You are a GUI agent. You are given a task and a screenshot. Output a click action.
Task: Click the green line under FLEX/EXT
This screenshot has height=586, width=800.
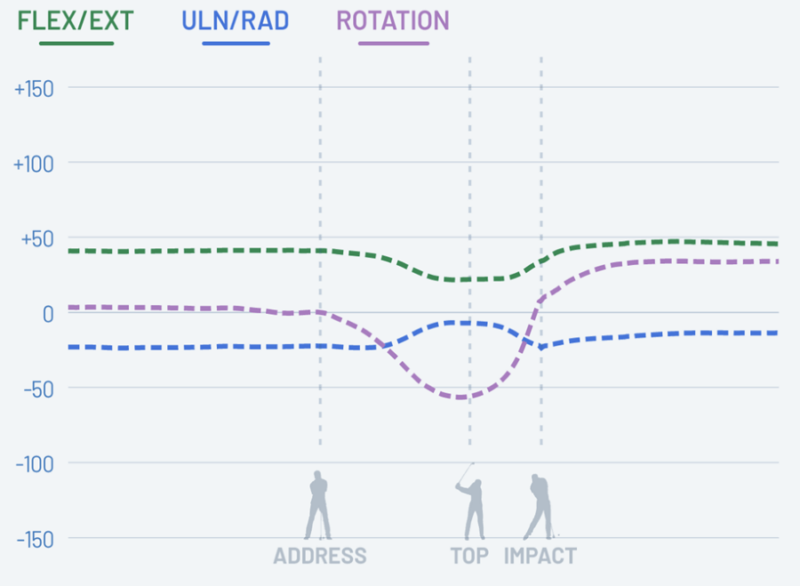(77, 43)
